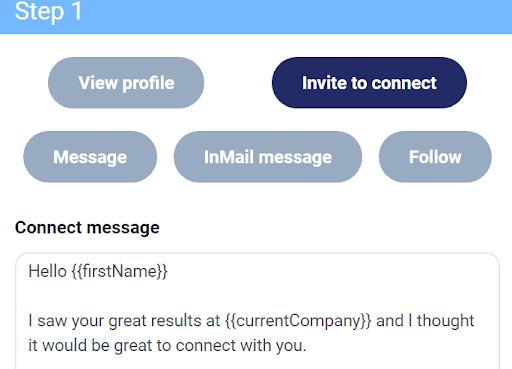Screen dimensions: 512x369
Task: Switch step action to Message
Action: 90,157
